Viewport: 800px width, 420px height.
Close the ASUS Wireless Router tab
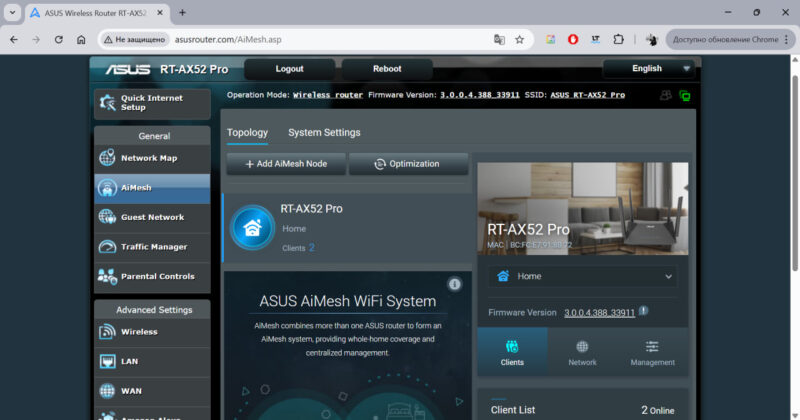160,13
